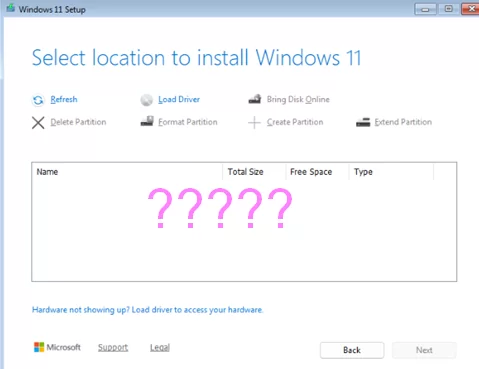479x369 pixels.
Task: Minimize the Windows 11 Setup window
Action: (x=425, y=9)
